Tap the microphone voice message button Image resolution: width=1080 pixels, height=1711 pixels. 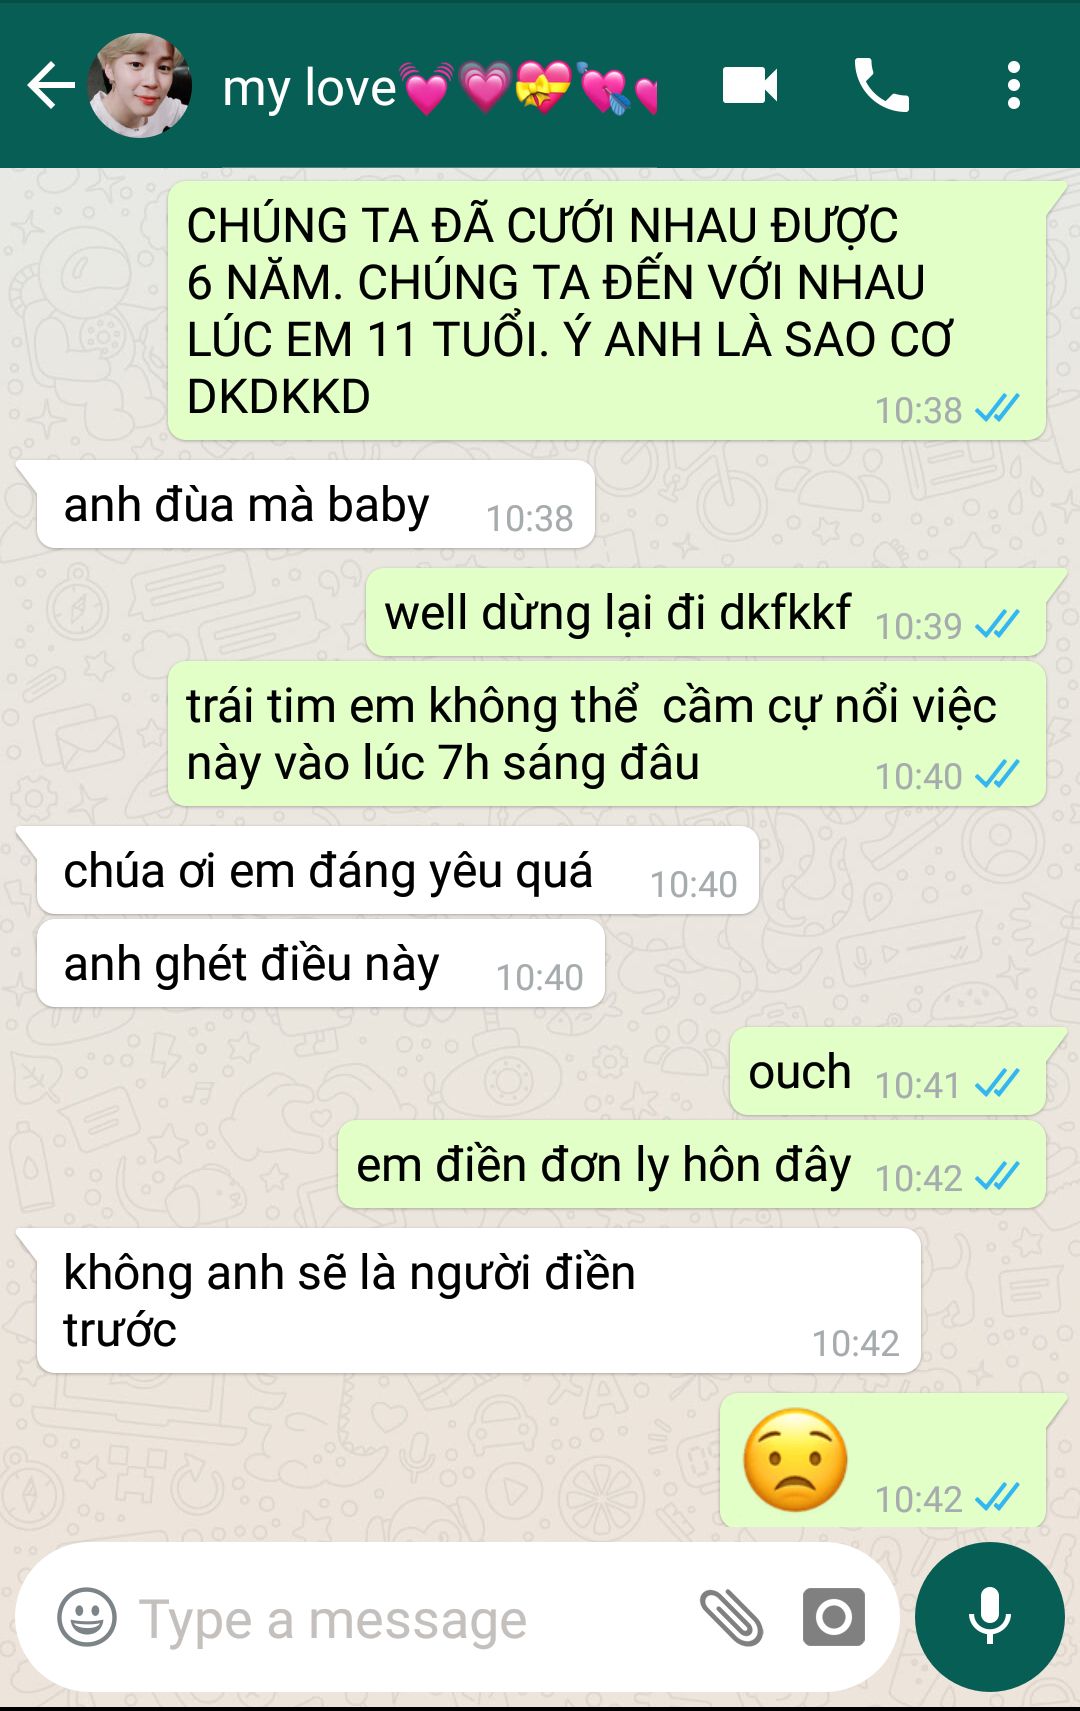click(x=989, y=1617)
